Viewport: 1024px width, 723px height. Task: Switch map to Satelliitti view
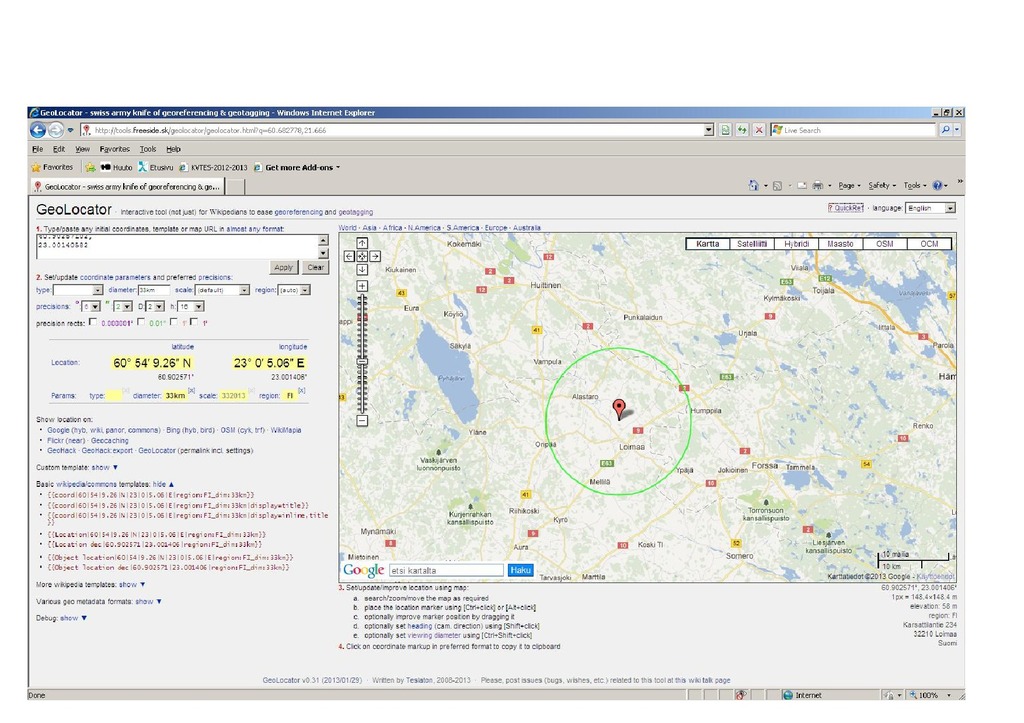click(x=752, y=244)
